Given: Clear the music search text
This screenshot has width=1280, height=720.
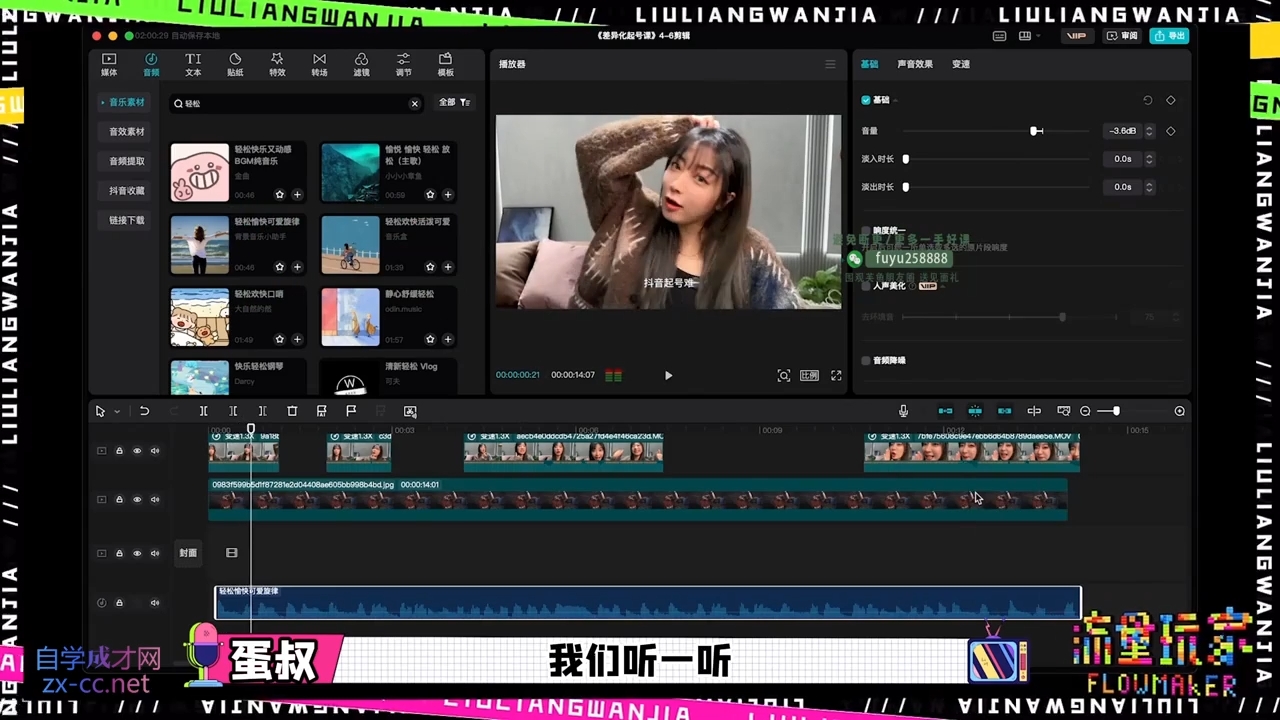Looking at the screenshot, I should click(414, 103).
